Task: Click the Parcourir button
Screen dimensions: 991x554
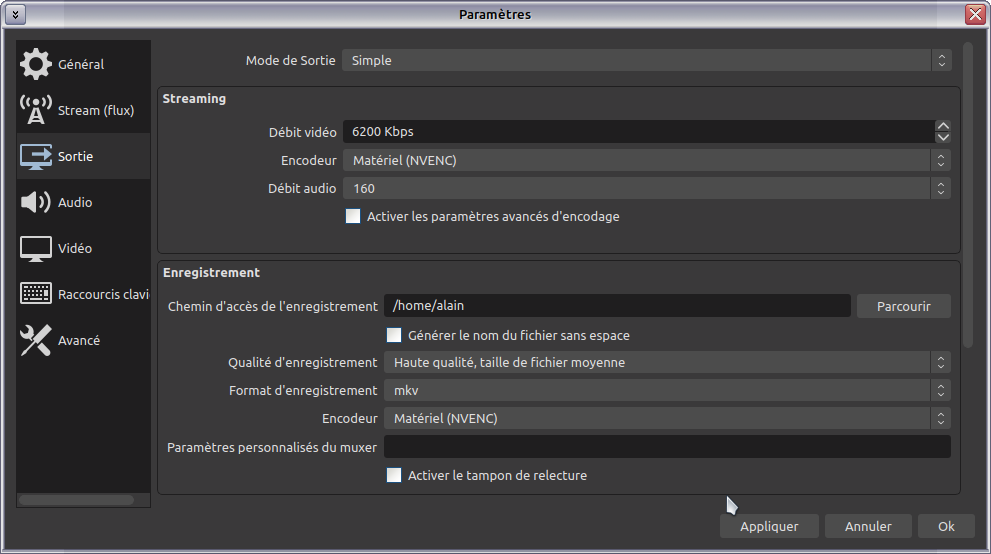Action: pyautogui.click(x=903, y=306)
